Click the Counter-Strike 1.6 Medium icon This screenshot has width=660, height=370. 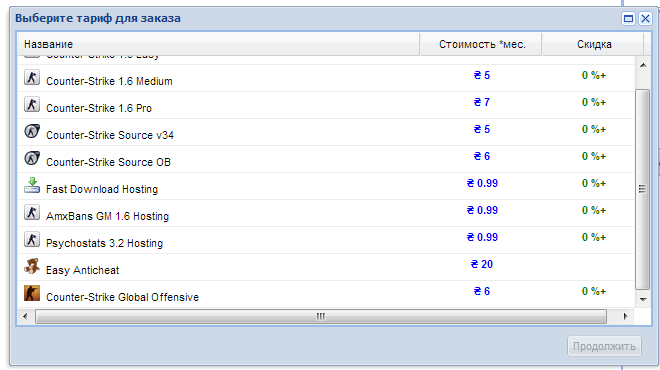point(32,77)
